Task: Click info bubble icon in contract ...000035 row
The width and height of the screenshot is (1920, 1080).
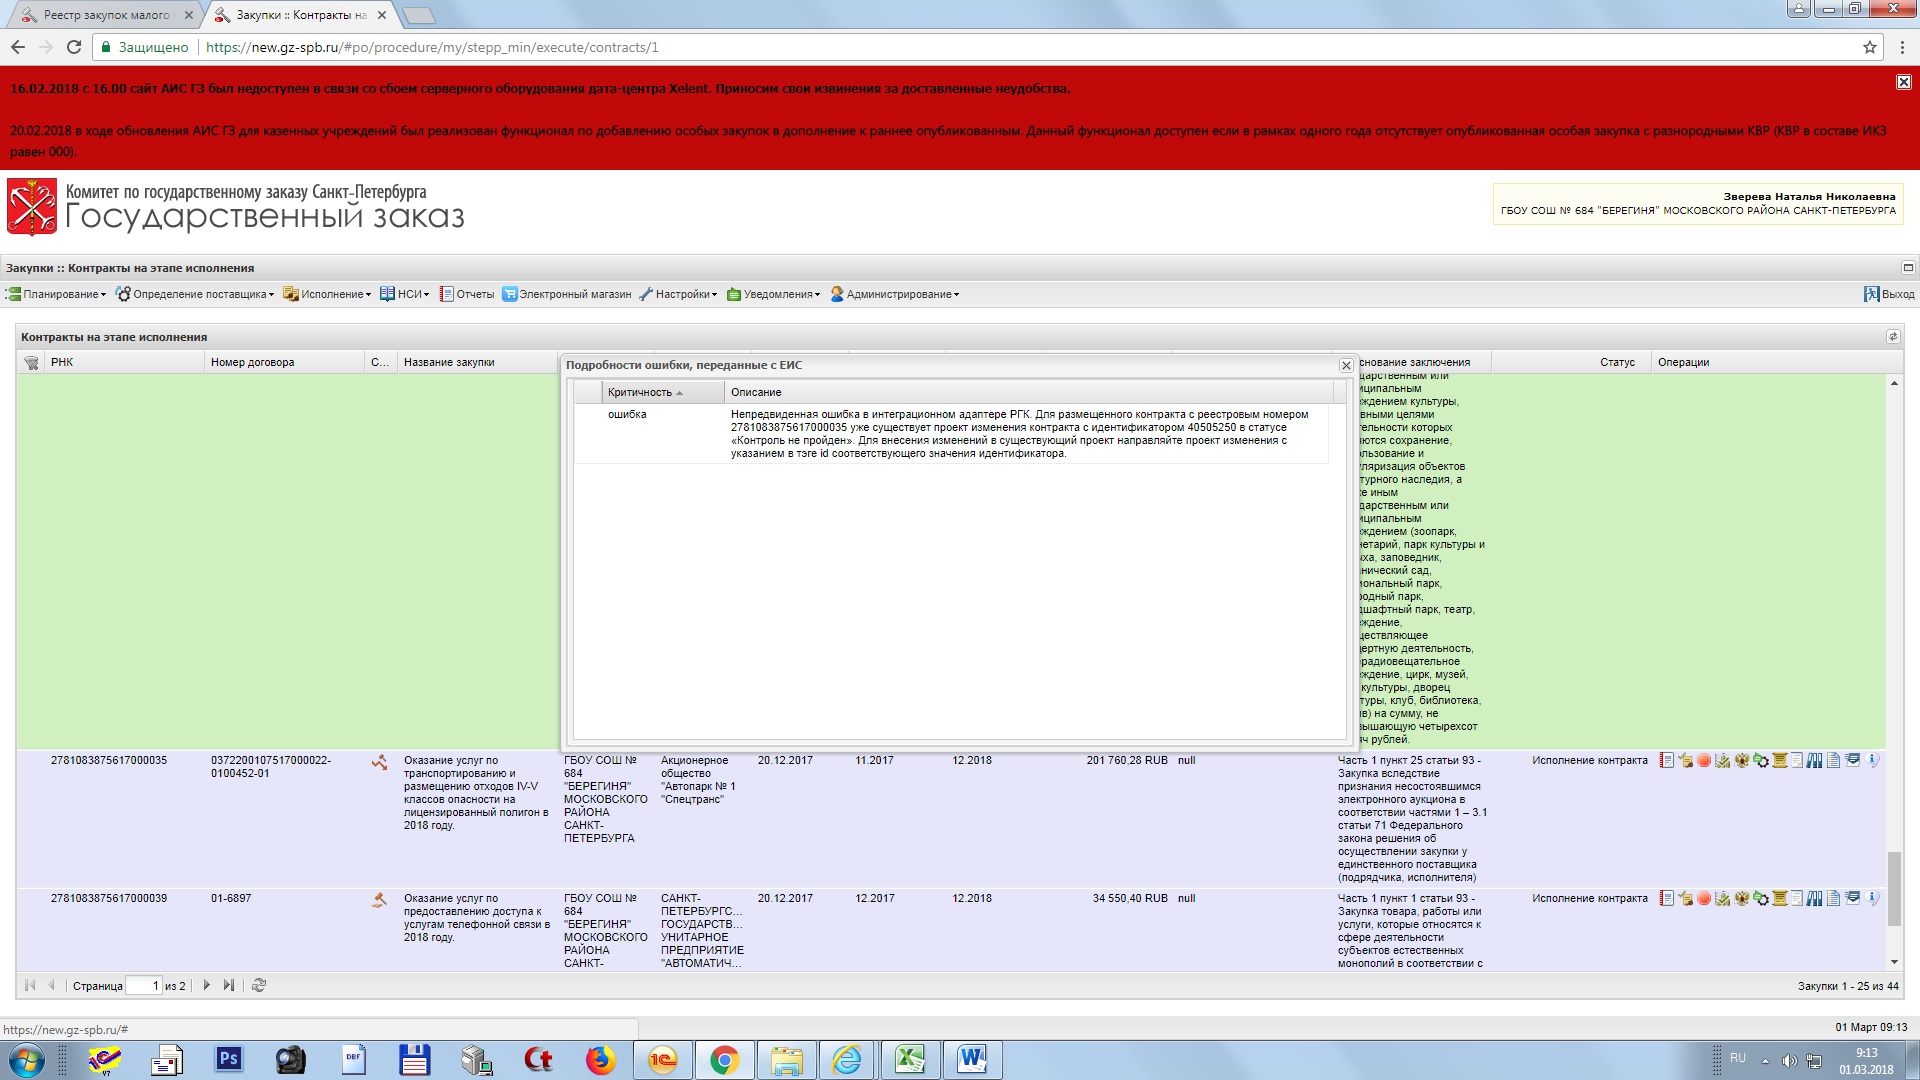Action: pyautogui.click(x=1873, y=760)
